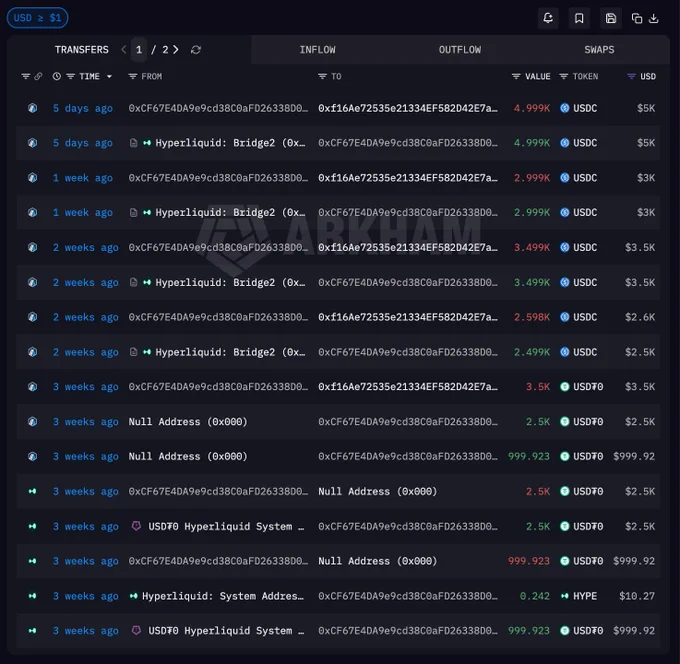Click Hyperliquid: Bridge2 sender in green 3.499K row
The image size is (680, 664).
click(x=230, y=282)
